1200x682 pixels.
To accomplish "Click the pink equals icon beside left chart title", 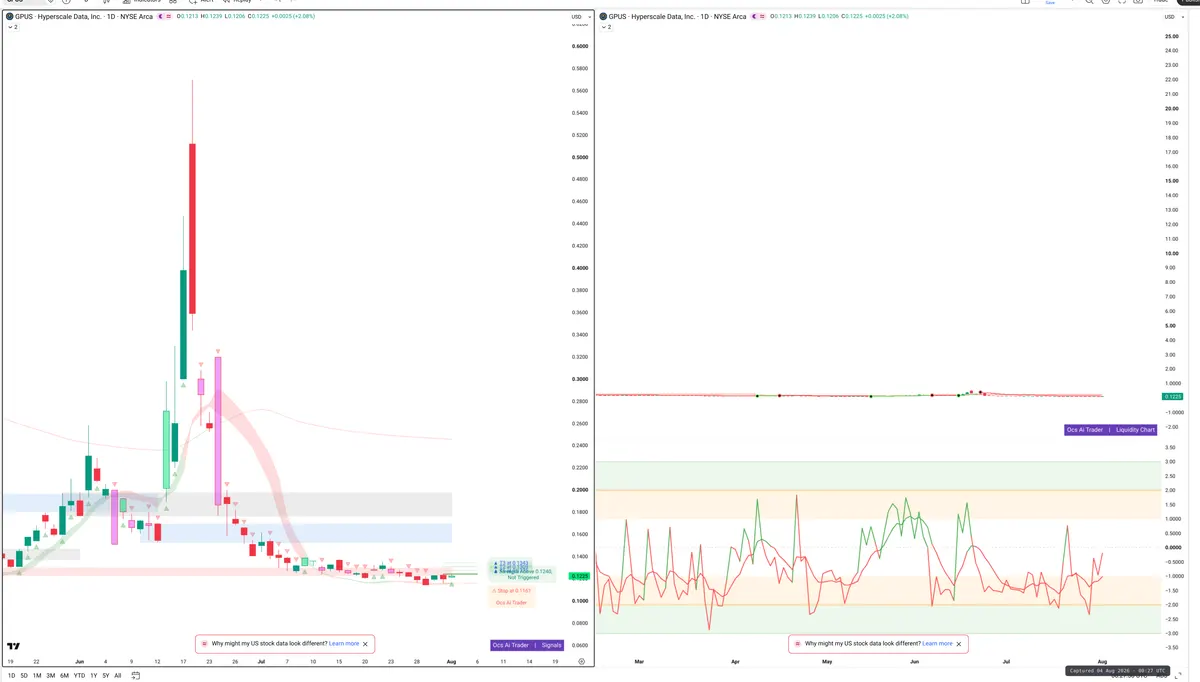I will (169, 16).
